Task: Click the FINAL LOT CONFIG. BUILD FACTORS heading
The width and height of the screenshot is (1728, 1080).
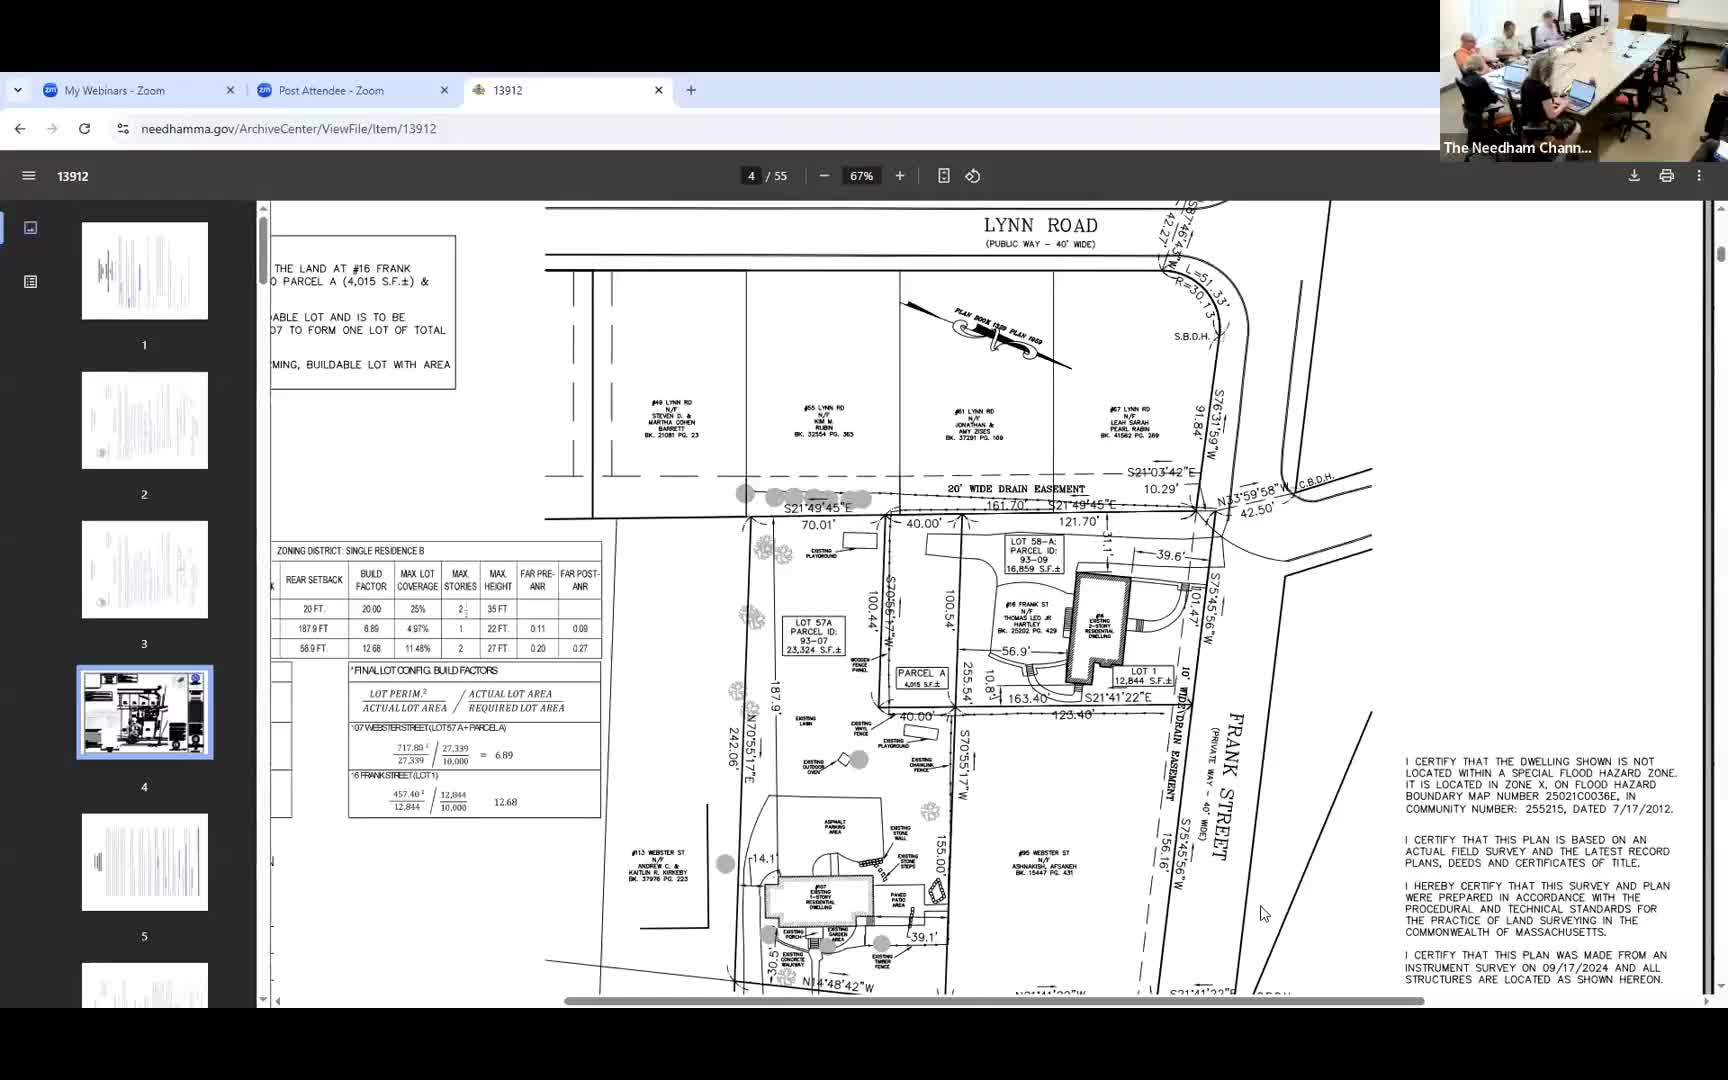Action: (x=425, y=671)
